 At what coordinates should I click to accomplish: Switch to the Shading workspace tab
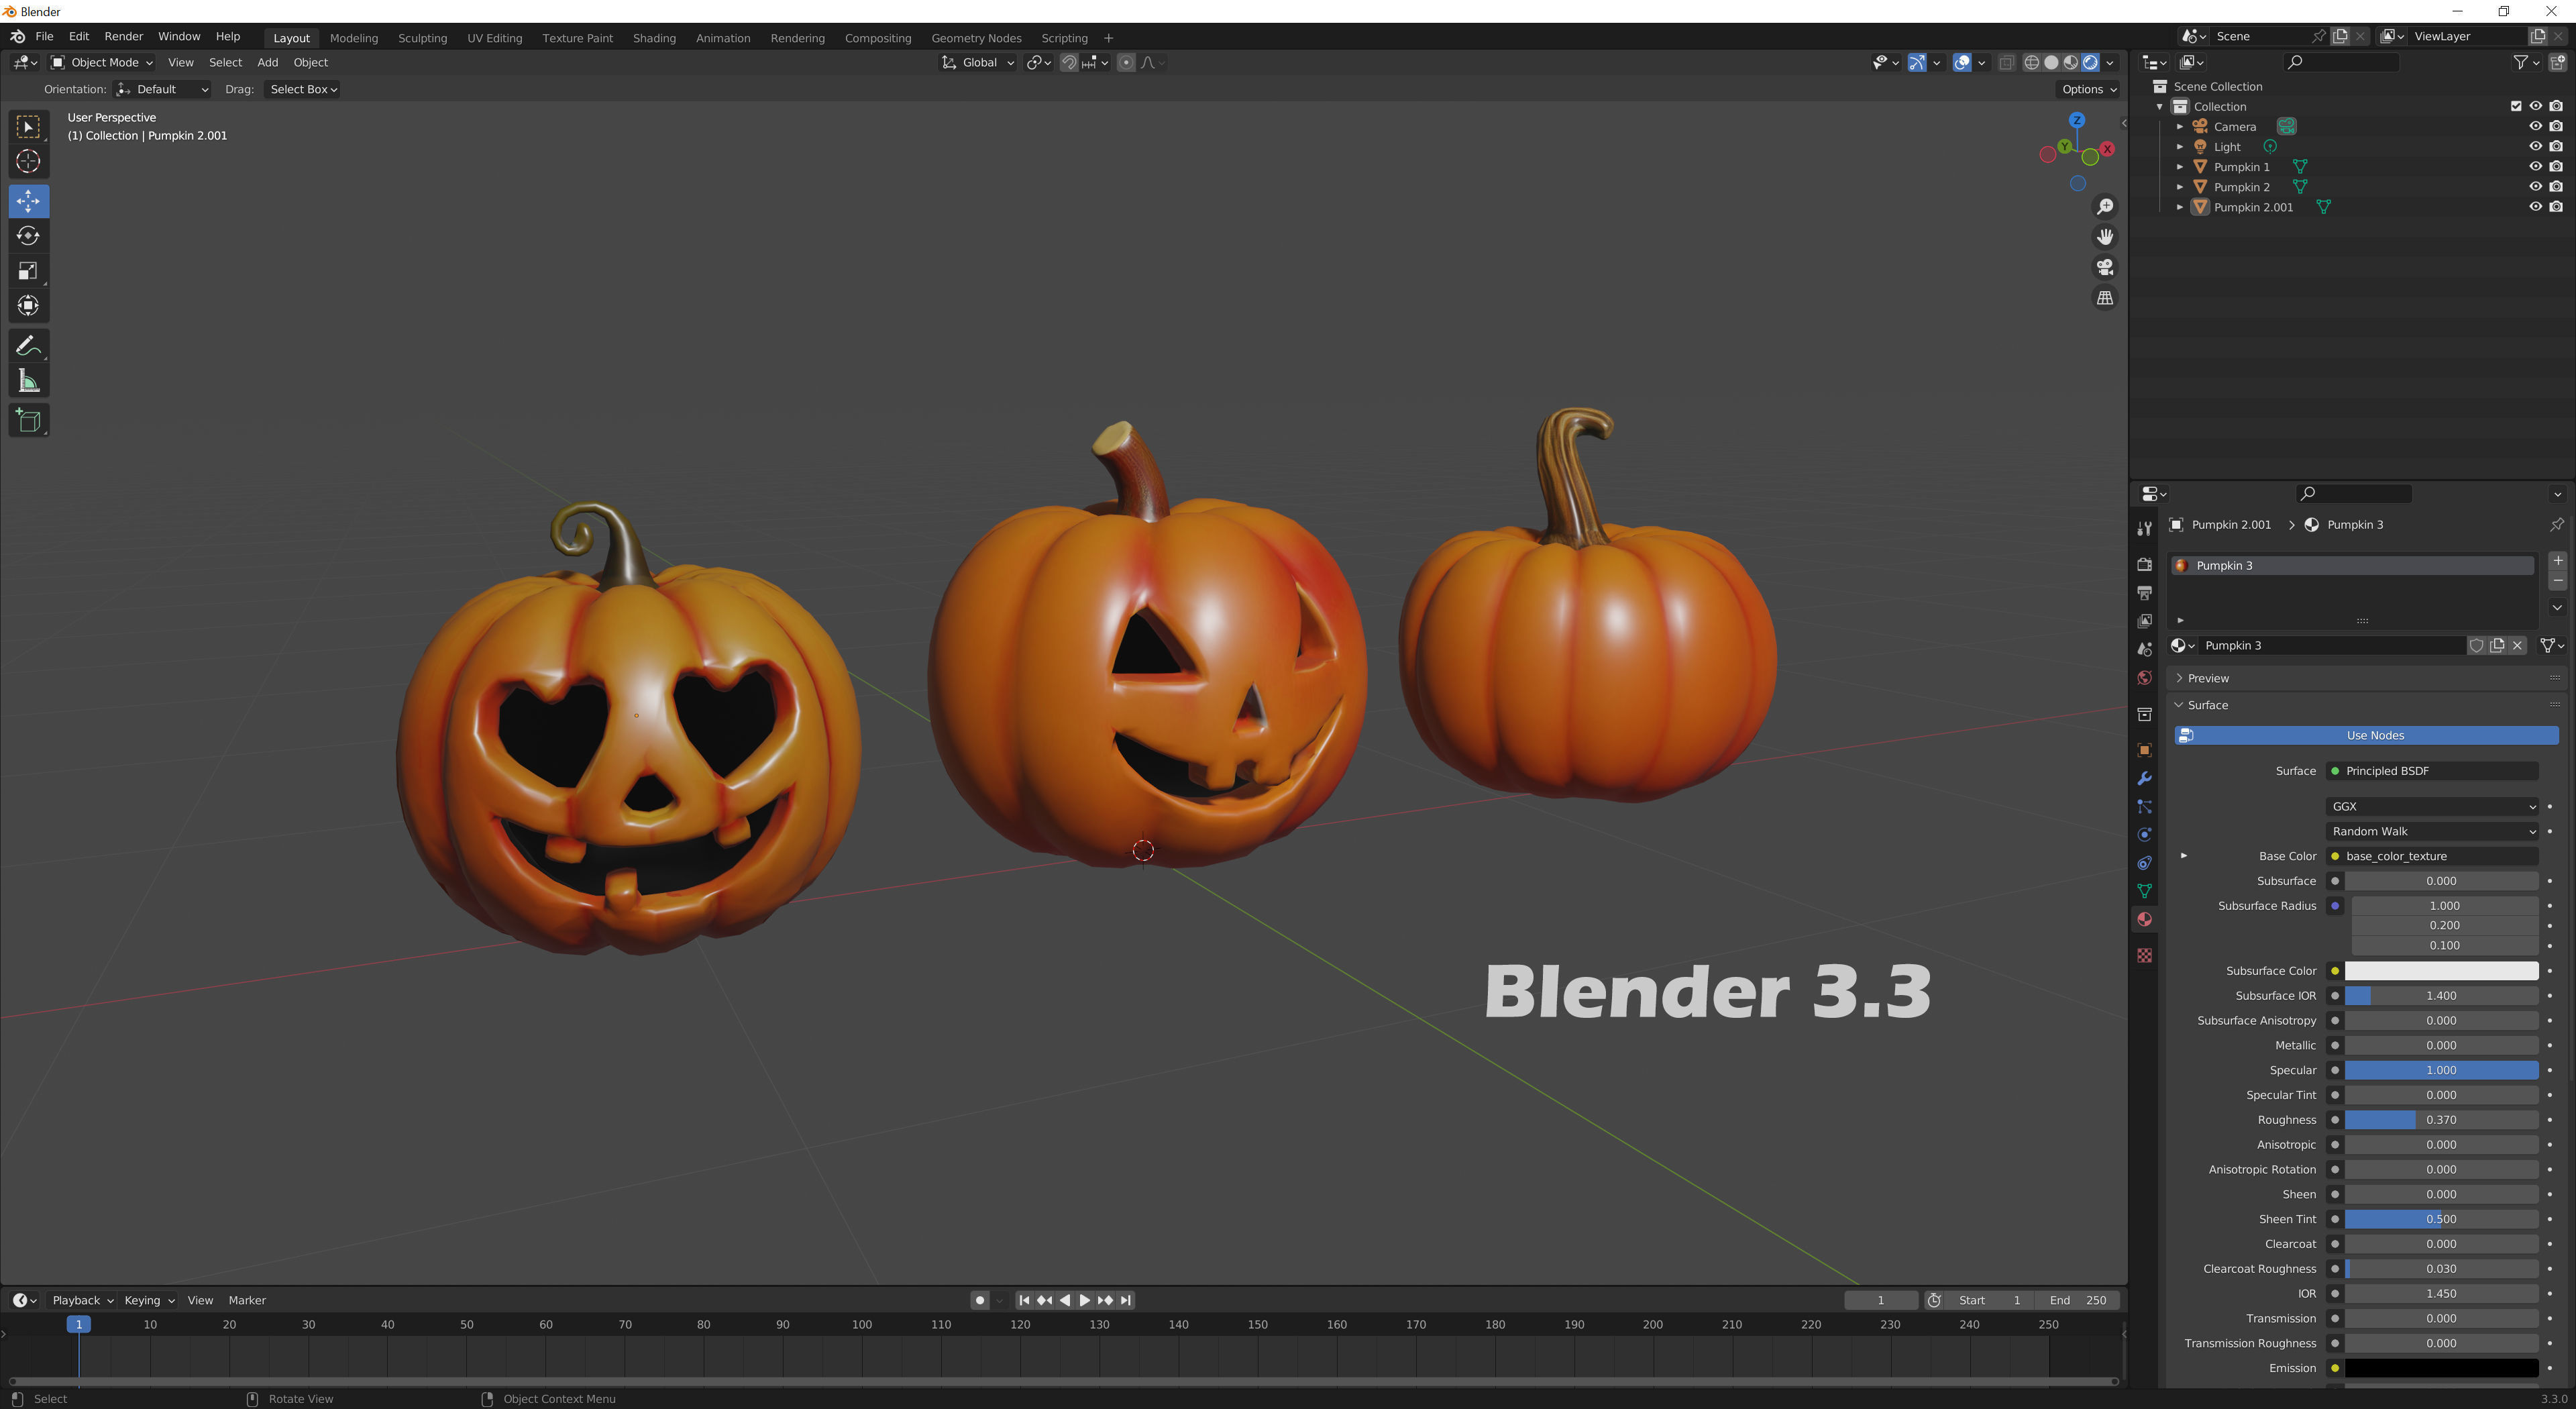tap(654, 38)
